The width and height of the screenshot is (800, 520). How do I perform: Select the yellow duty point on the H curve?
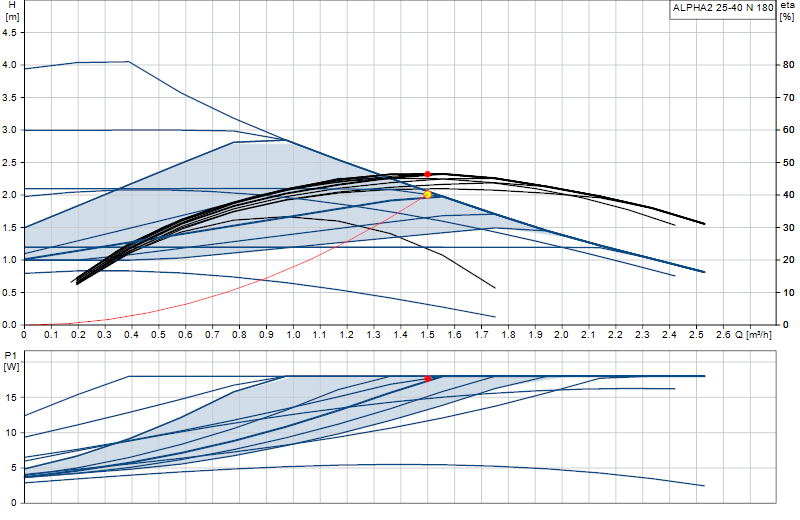click(428, 194)
